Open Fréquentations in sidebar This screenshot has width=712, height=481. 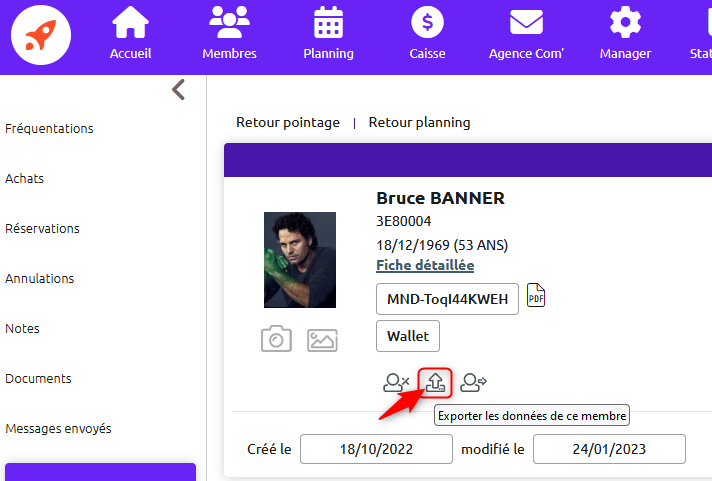pos(49,129)
